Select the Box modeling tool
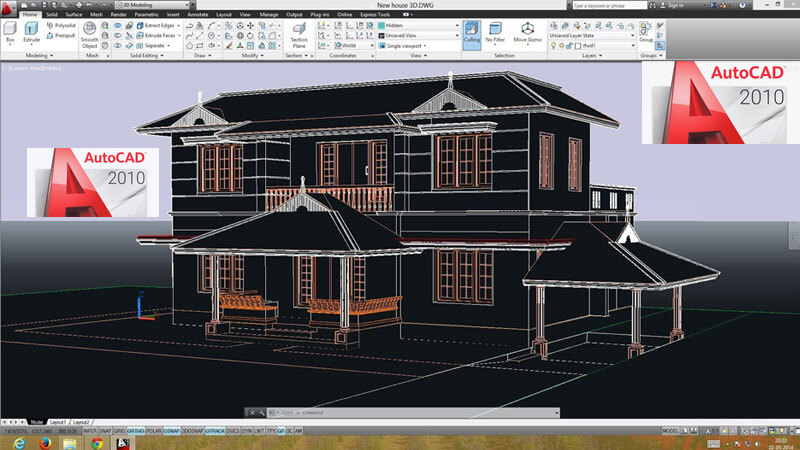The width and height of the screenshot is (800, 450). tap(10, 32)
